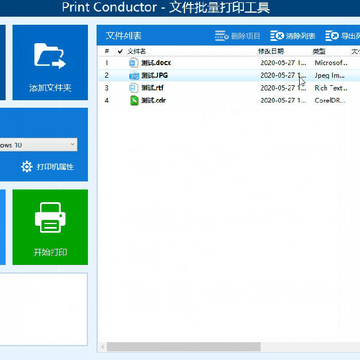Click the 文件列表 panel title
Image resolution: width=360 pixels, height=360 pixels.
point(124,36)
